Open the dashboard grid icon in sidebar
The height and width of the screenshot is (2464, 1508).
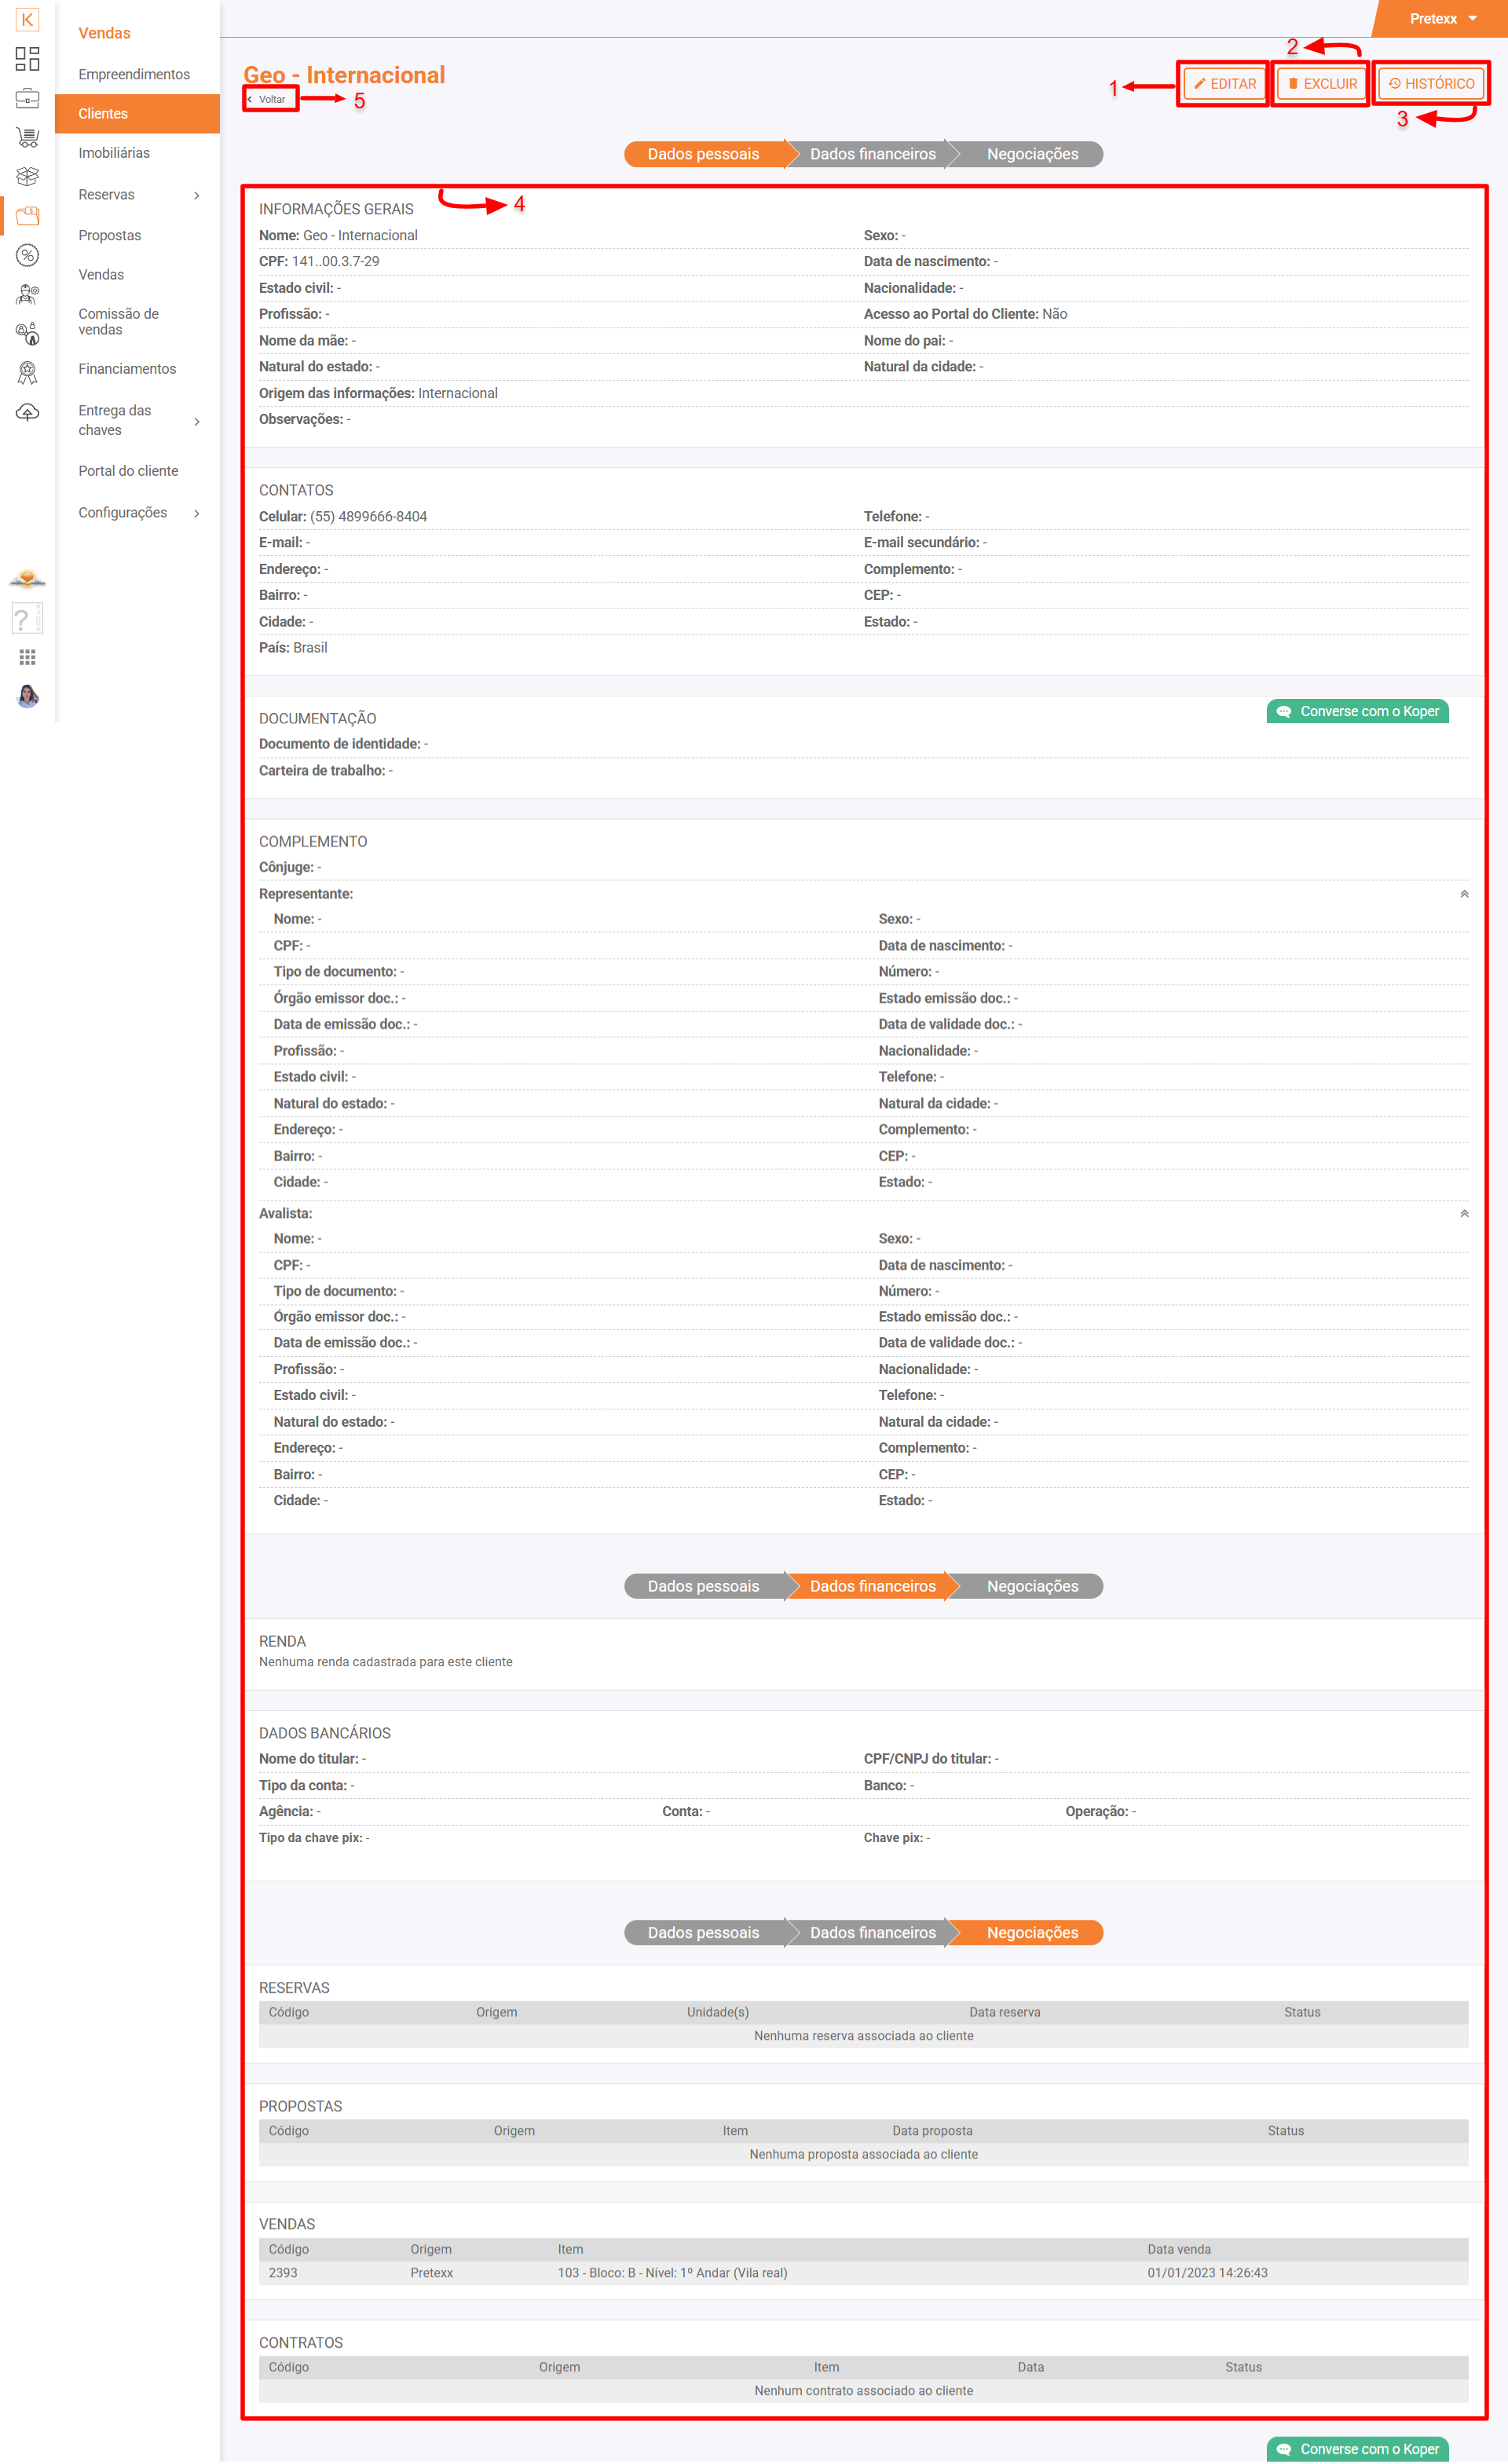27,59
